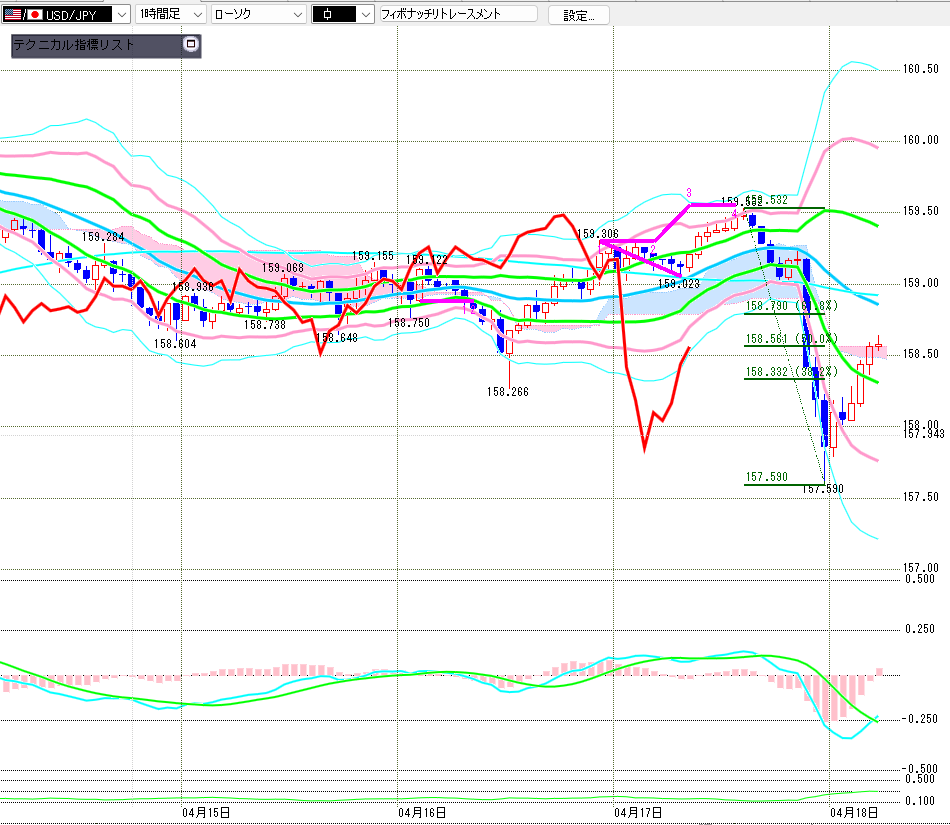Click the 158.266 low price label

(x=508, y=392)
